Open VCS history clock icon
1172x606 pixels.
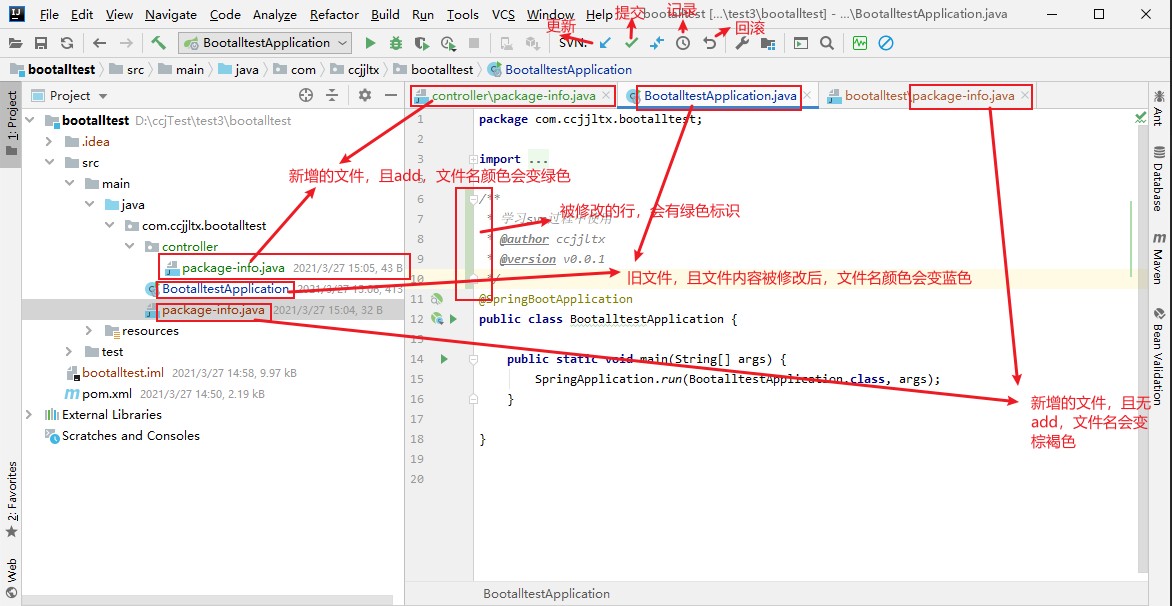coord(683,43)
